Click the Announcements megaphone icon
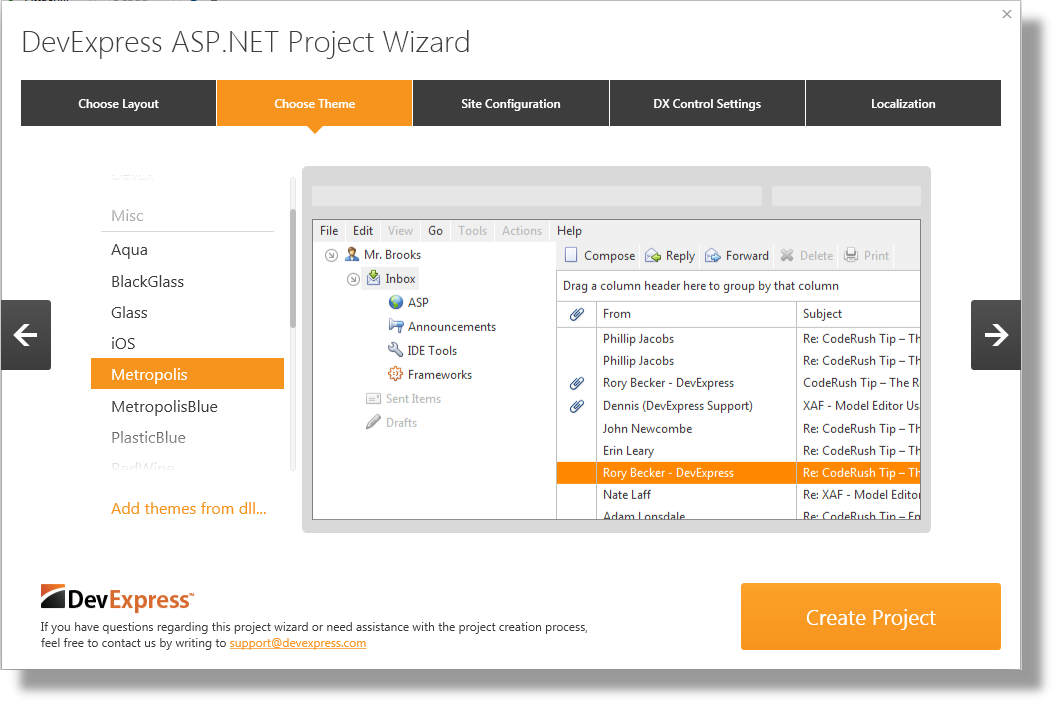 point(396,326)
